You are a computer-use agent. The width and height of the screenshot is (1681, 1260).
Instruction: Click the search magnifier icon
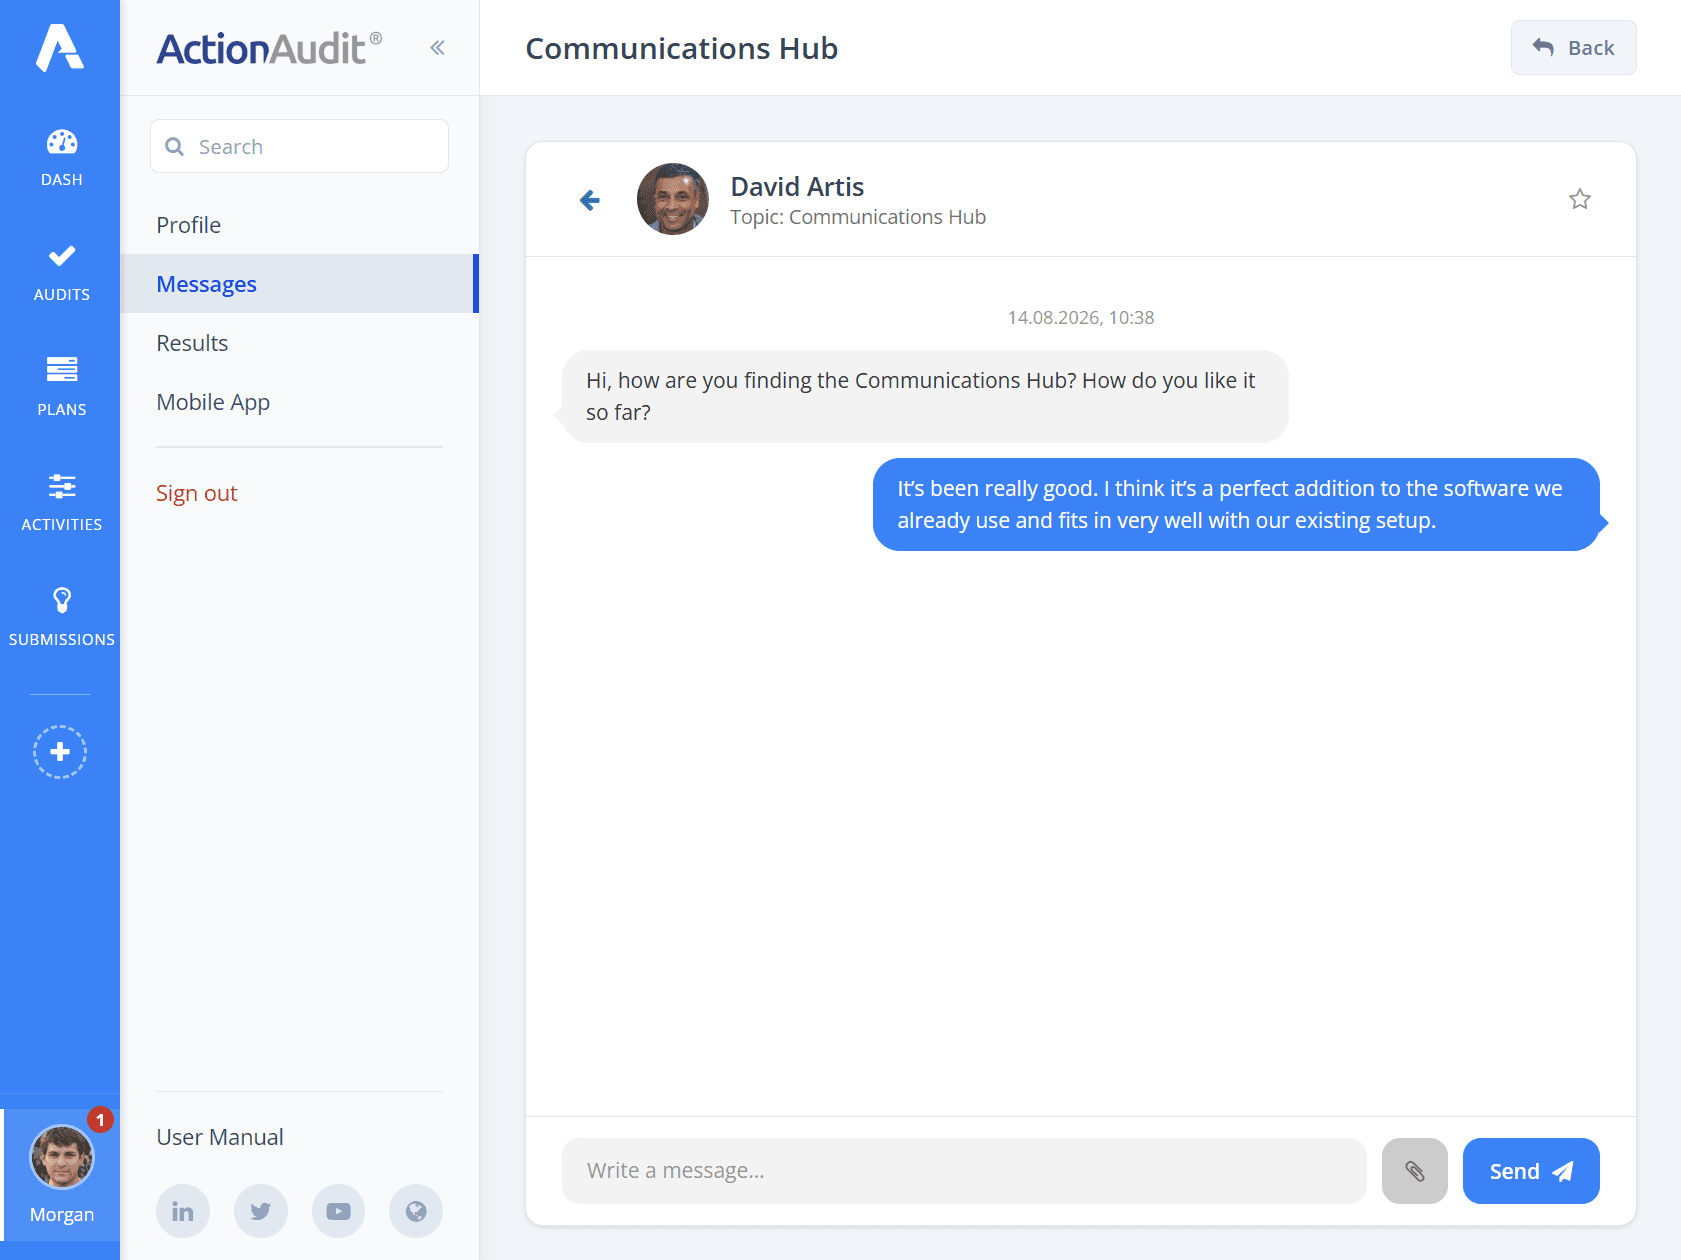(174, 147)
